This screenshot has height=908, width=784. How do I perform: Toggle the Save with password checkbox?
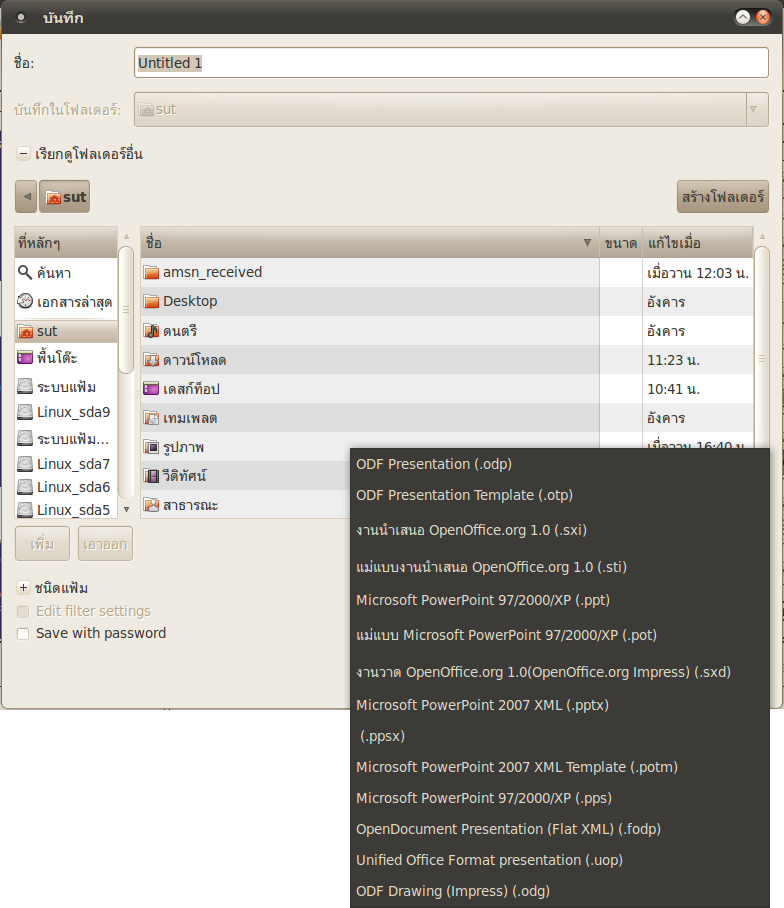point(23,634)
